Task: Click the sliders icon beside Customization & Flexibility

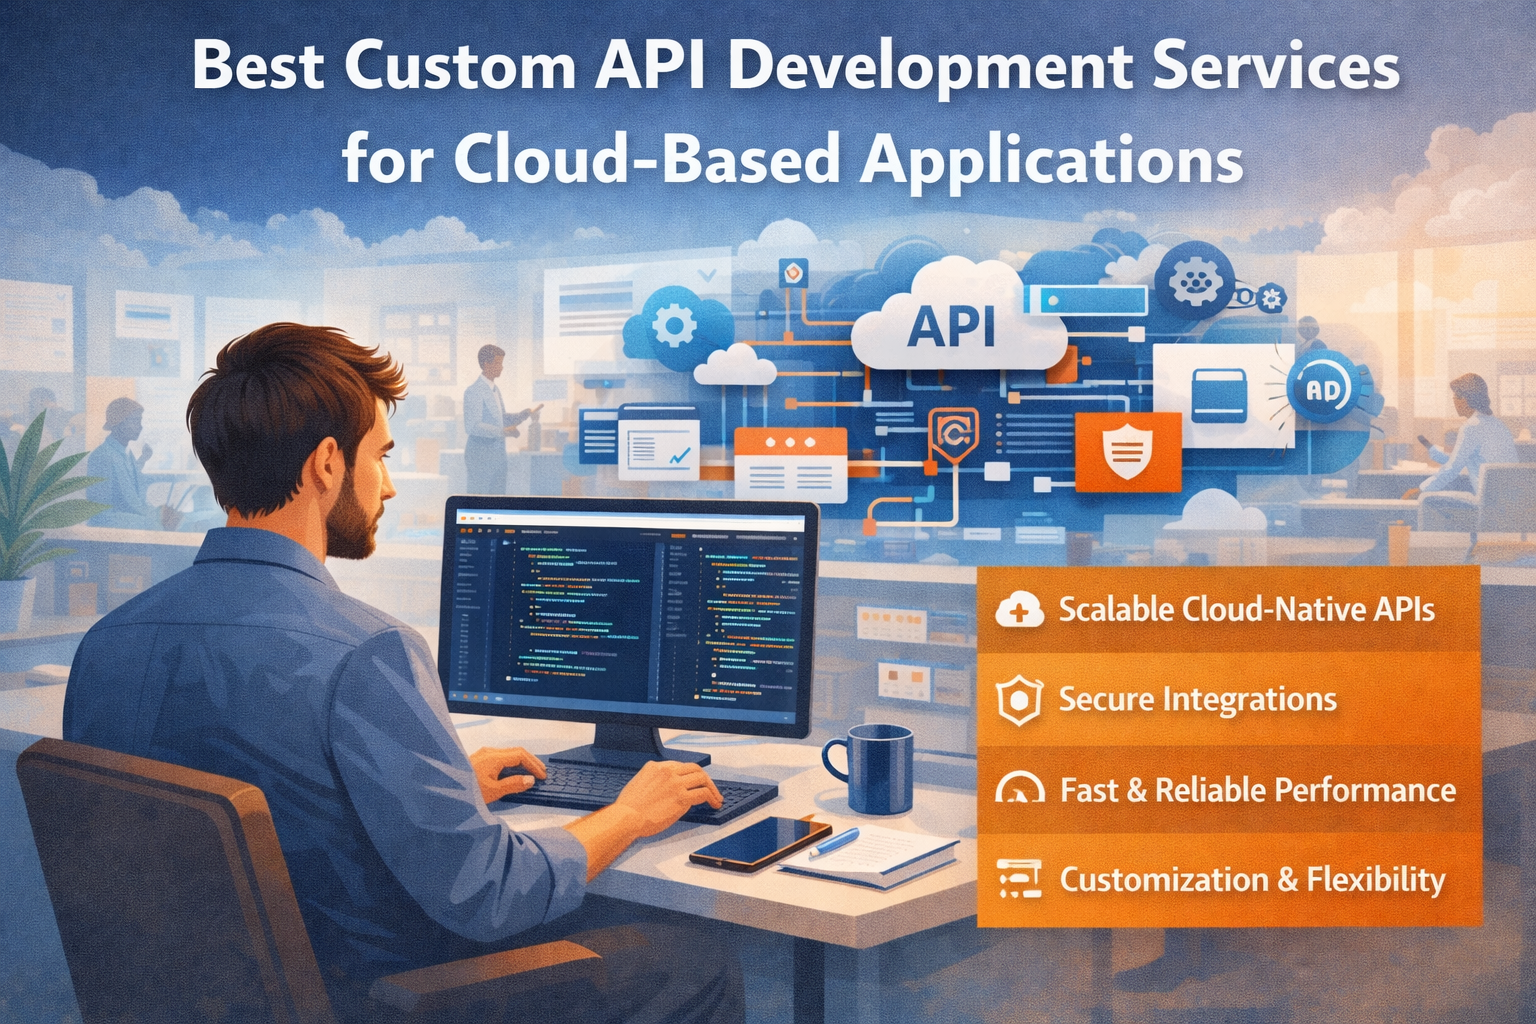Action: tap(1018, 879)
